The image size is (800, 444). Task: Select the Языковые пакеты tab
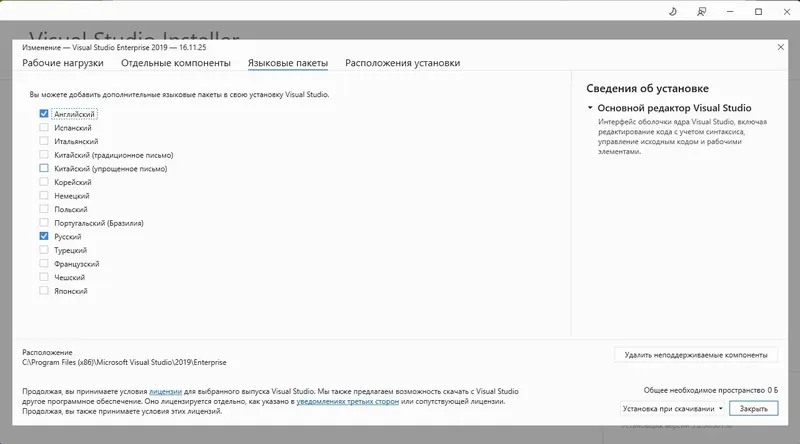(x=288, y=63)
